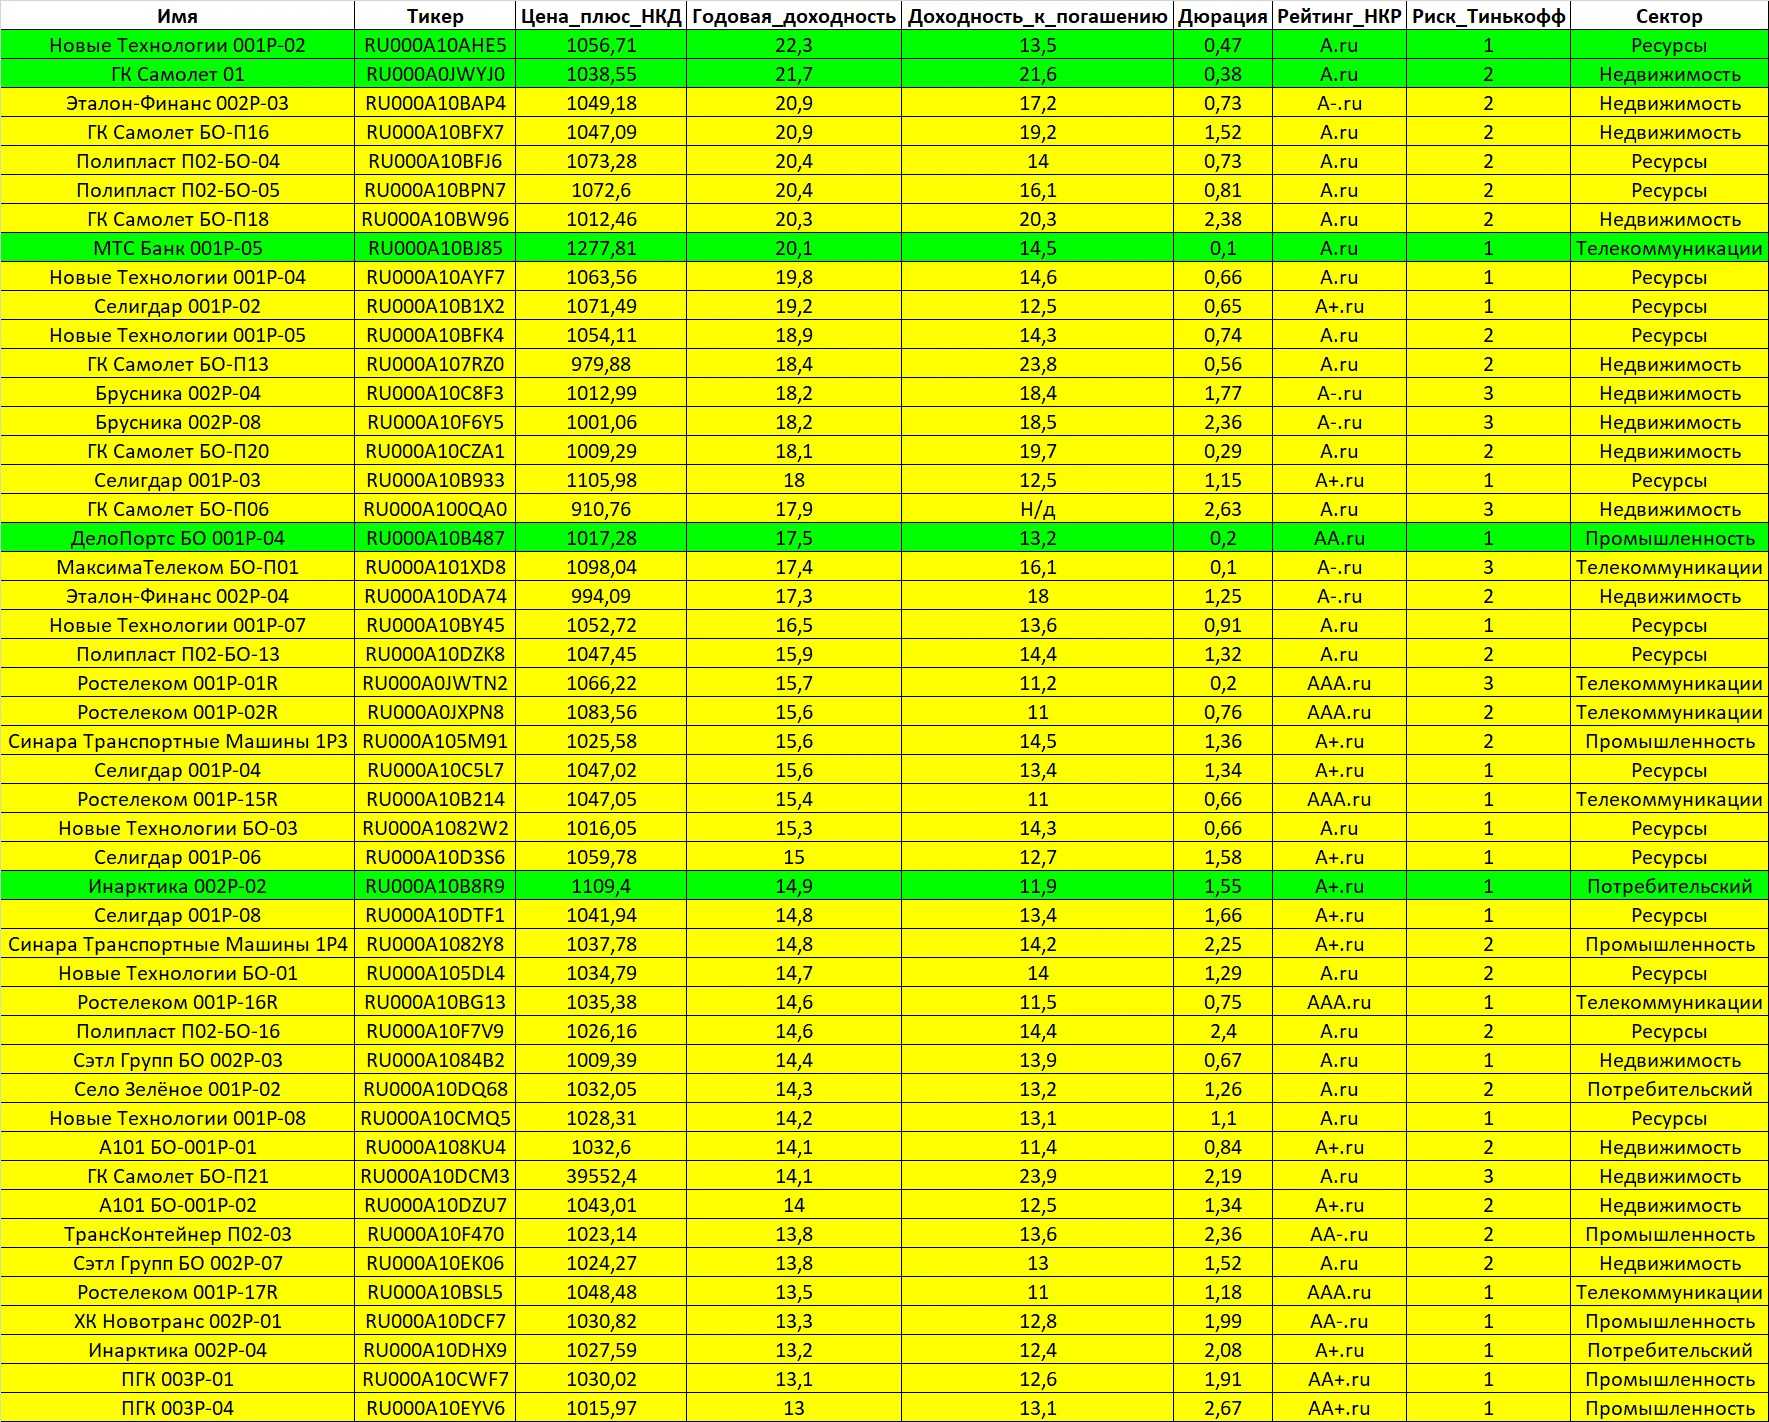Select the cell 'Село Зелёное 001Р-02'
This screenshot has height=1422, width=1769.
point(178,1089)
